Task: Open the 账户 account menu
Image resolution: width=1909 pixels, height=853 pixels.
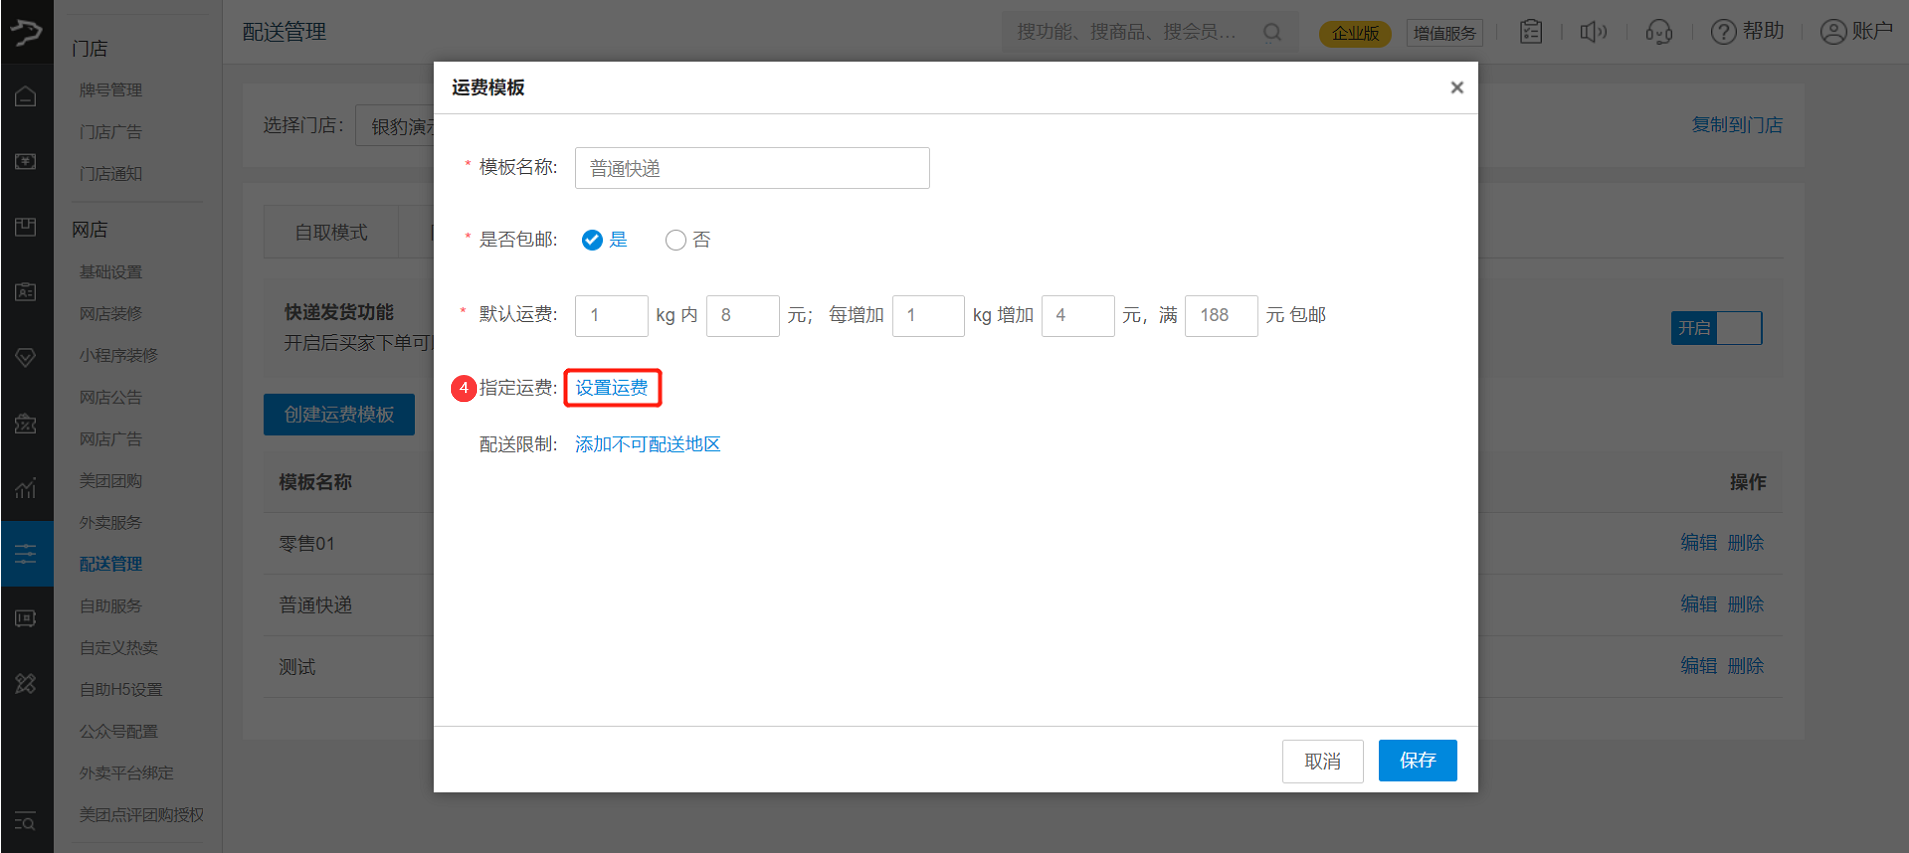Action: [1856, 32]
